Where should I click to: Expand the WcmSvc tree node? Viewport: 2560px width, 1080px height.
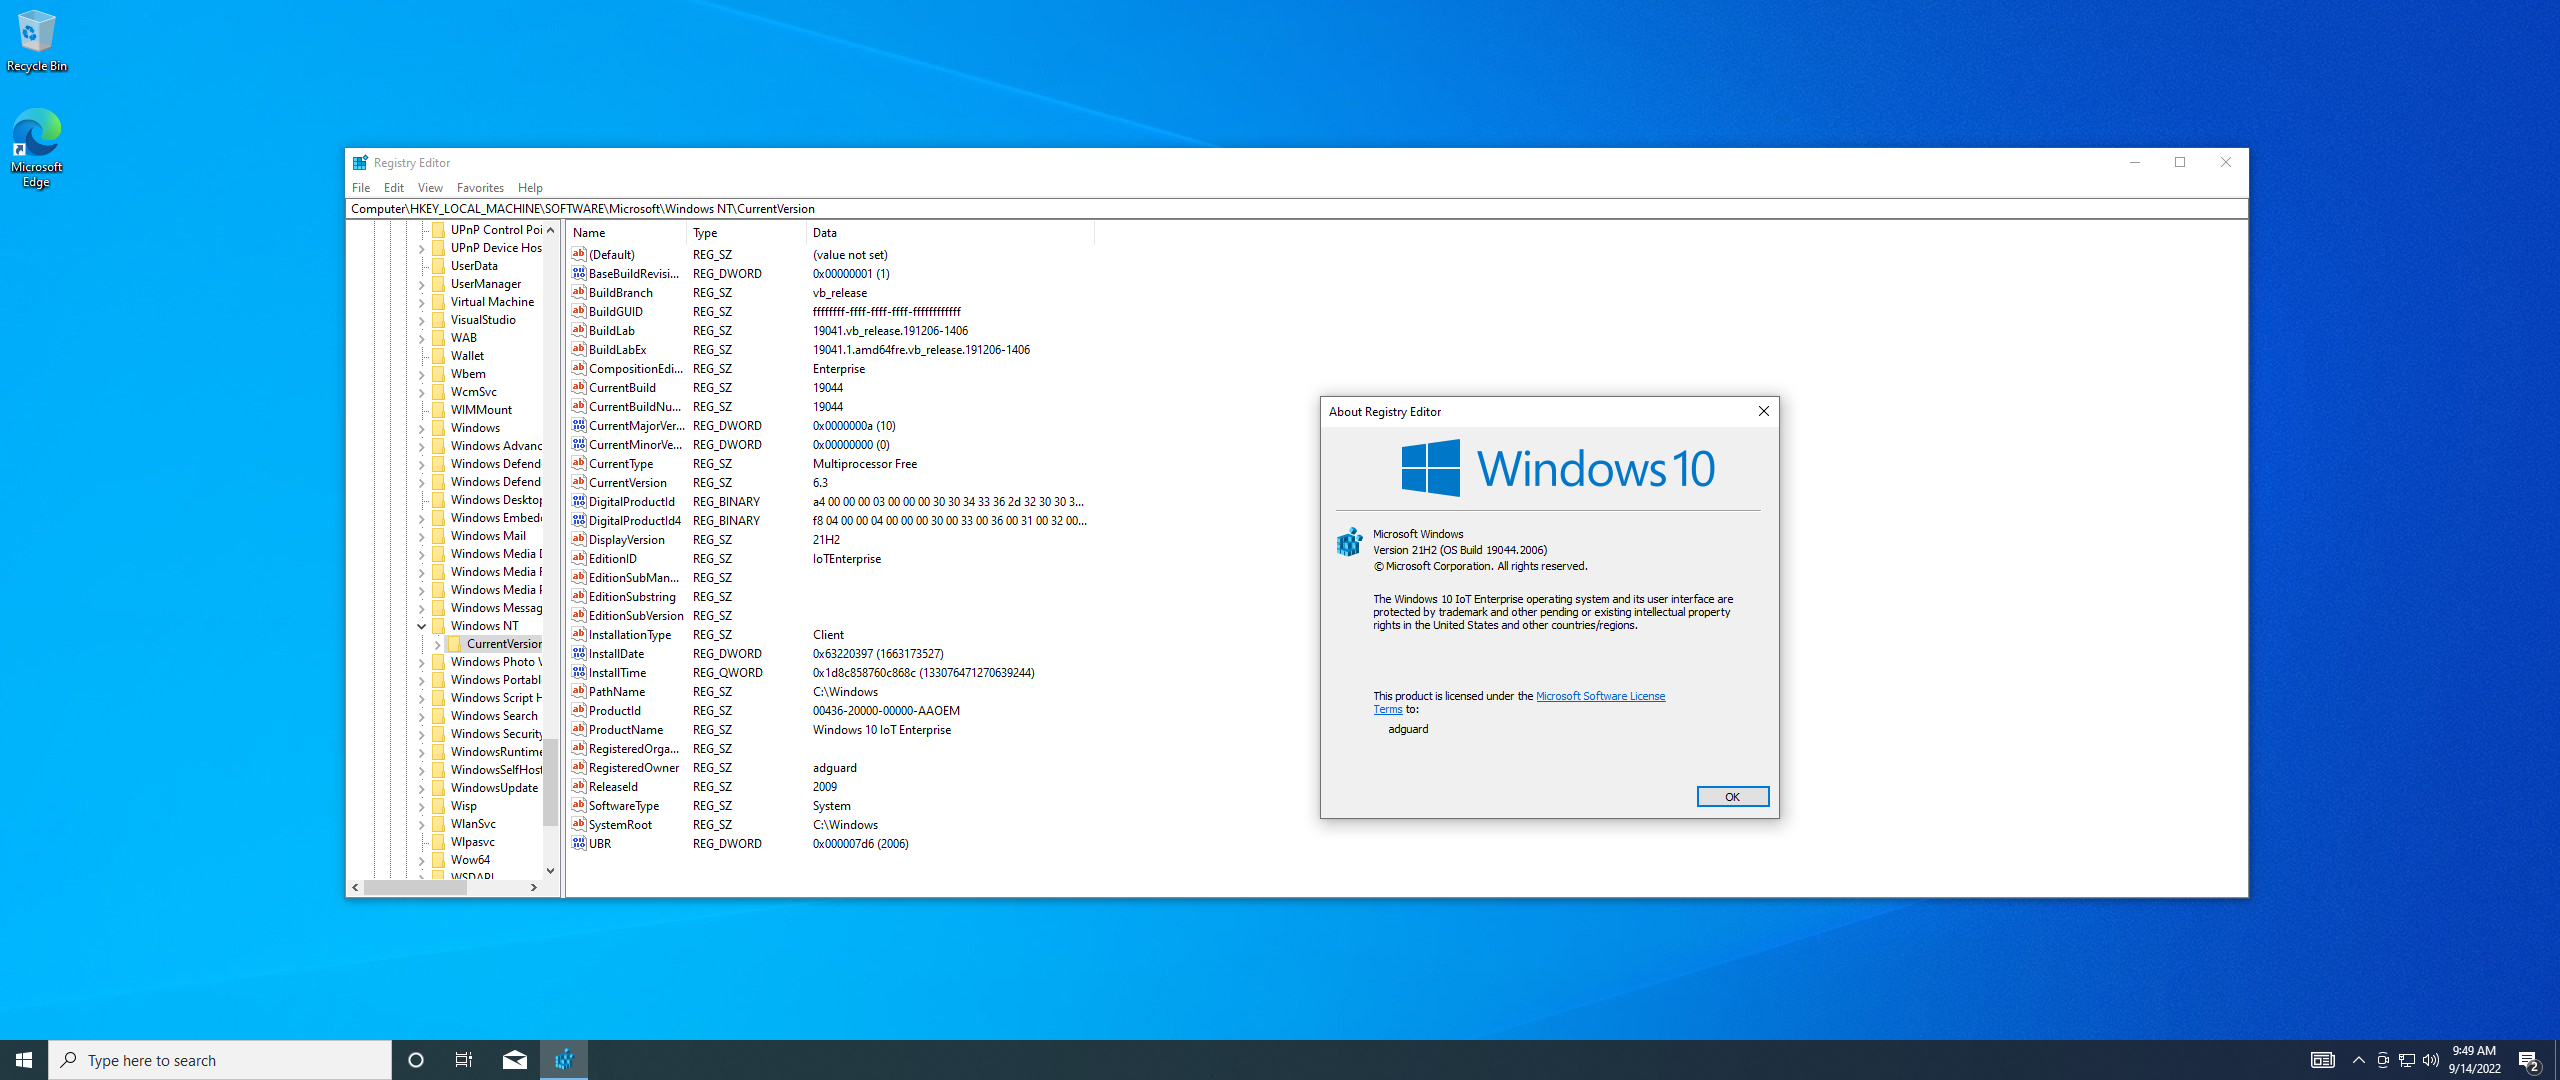(421, 392)
